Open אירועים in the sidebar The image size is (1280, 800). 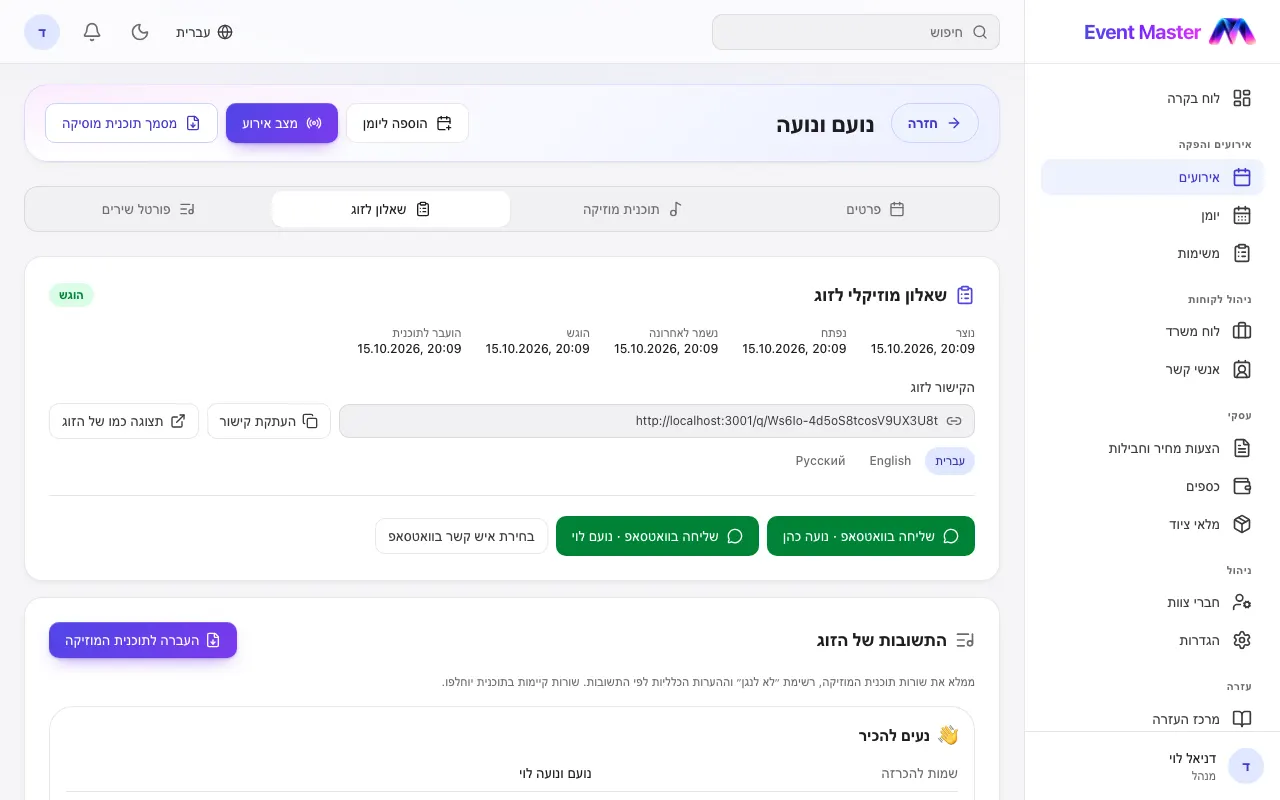click(x=1152, y=177)
